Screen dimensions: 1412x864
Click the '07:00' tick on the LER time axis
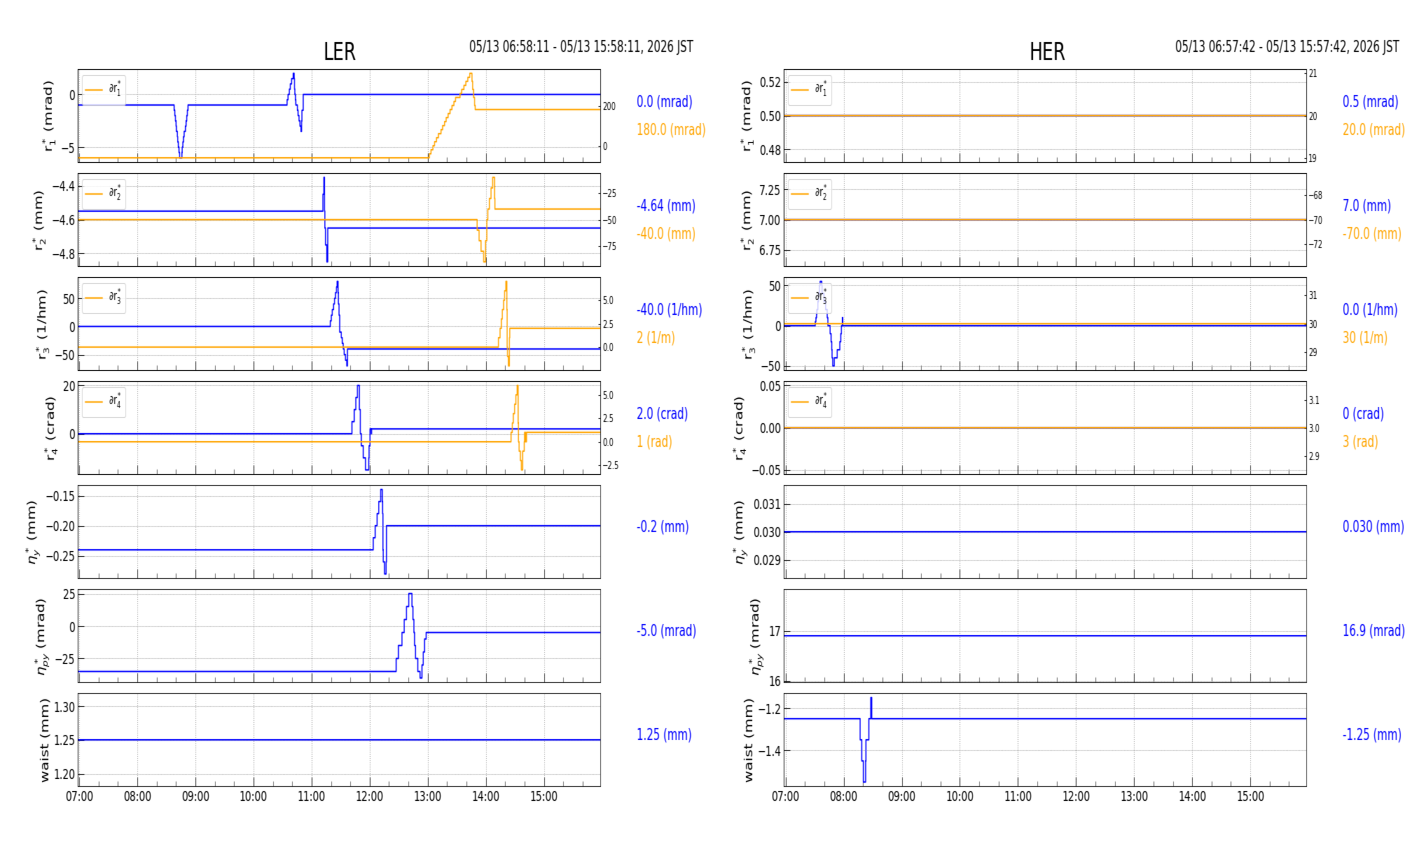(x=79, y=797)
